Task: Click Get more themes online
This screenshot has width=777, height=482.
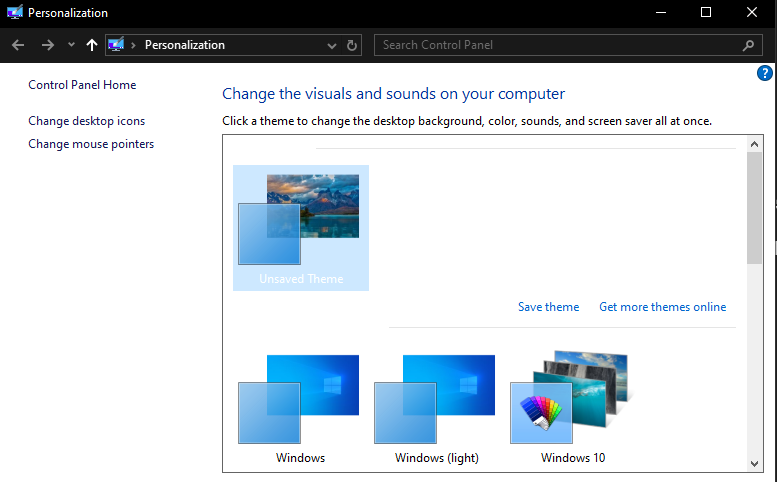Action: (x=663, y=307)
